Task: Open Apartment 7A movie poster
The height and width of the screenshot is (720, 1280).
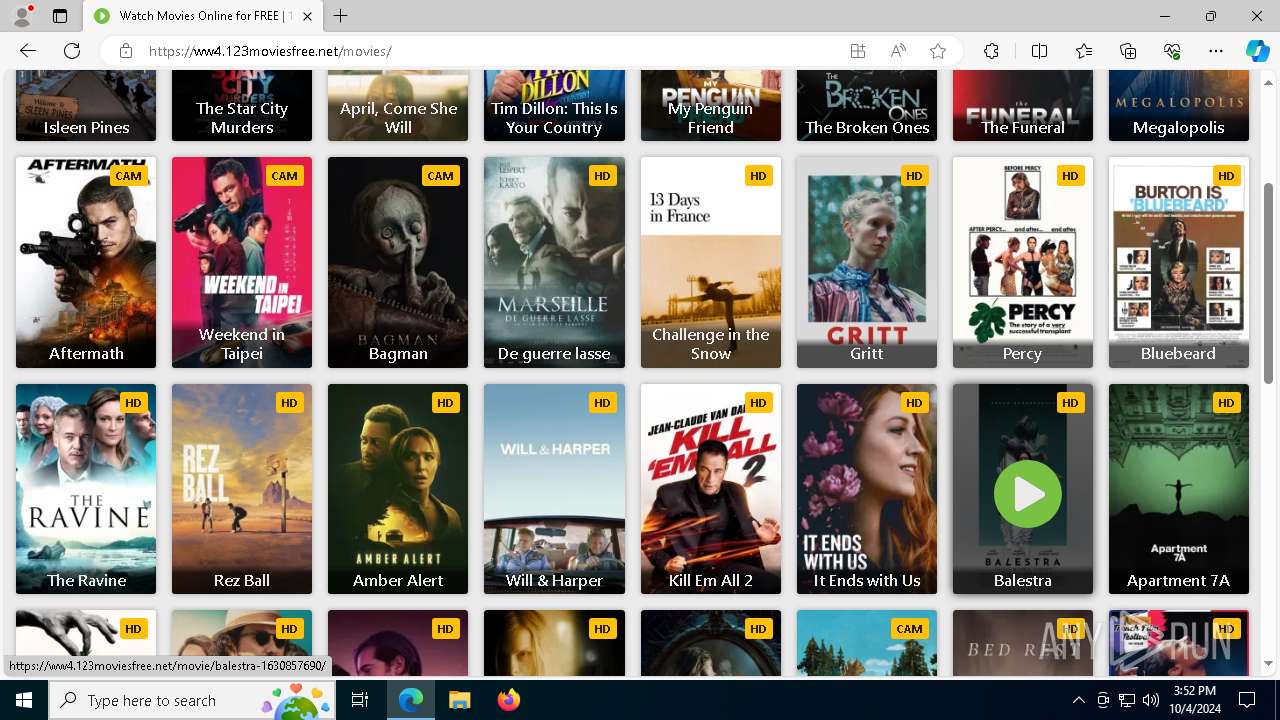Action: click(1179, 489)
